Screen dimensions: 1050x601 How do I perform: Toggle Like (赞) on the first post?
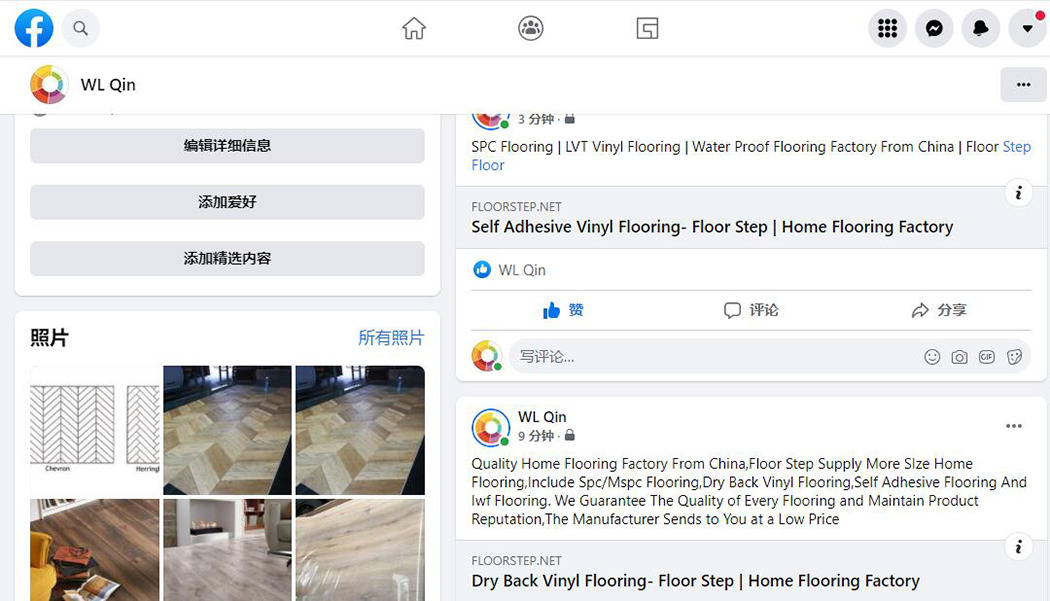[x=563, y=310]
